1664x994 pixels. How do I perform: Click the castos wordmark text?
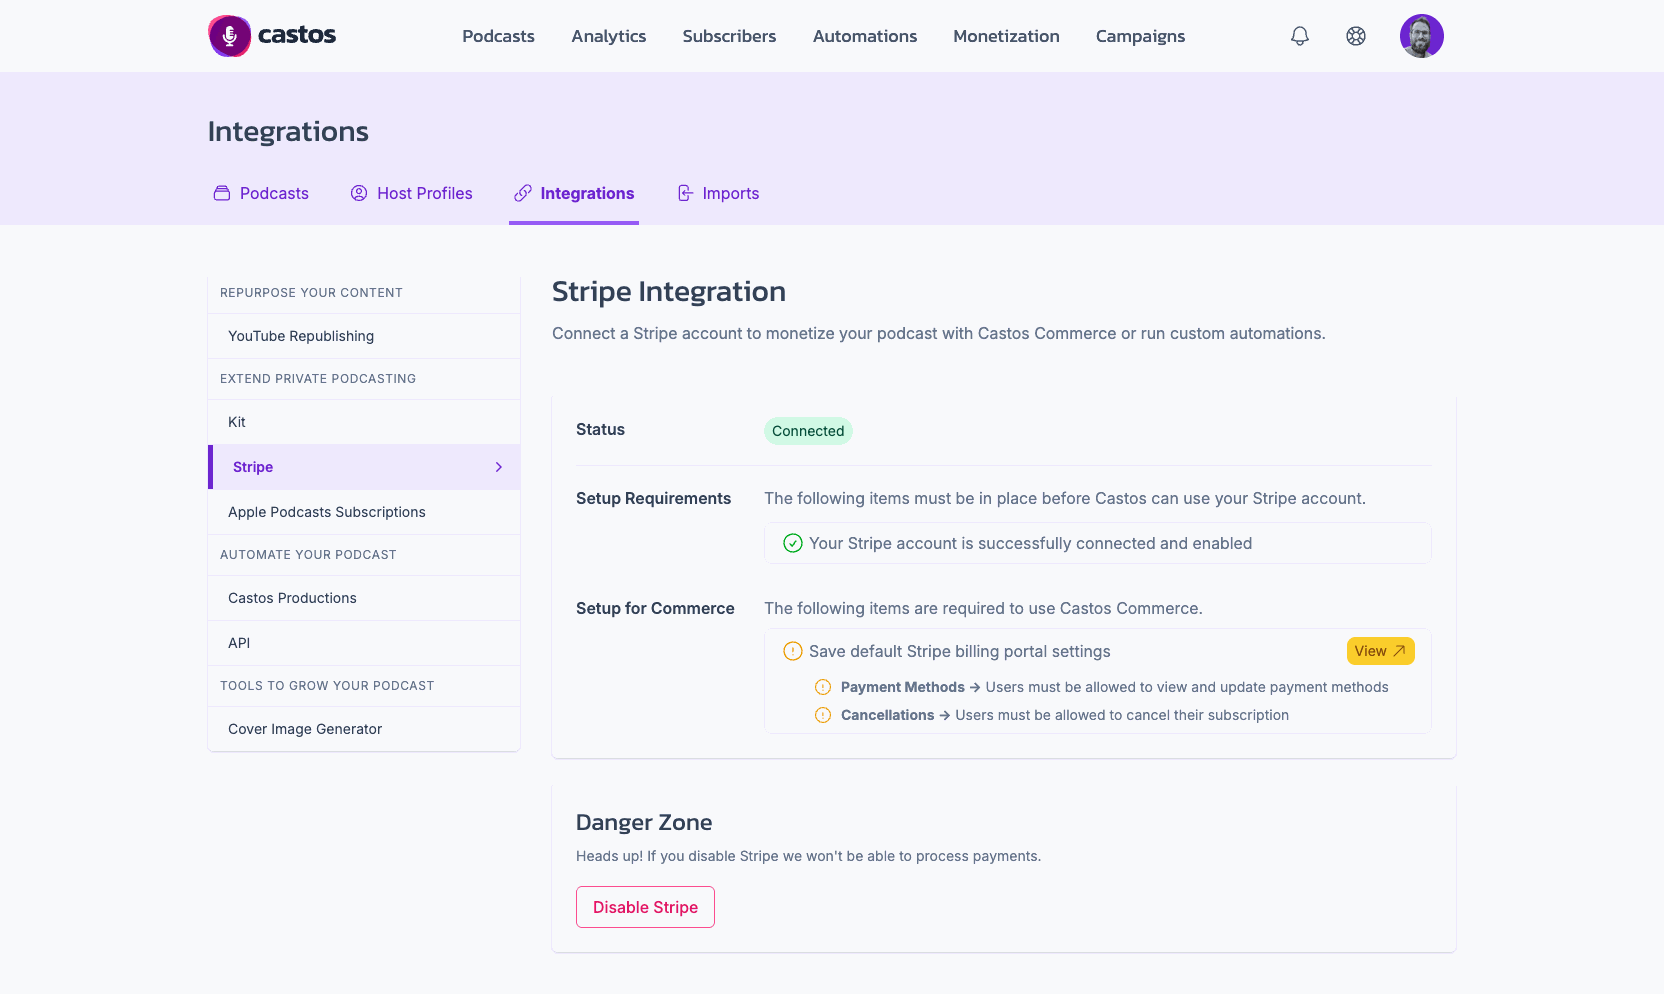(297, 35)
